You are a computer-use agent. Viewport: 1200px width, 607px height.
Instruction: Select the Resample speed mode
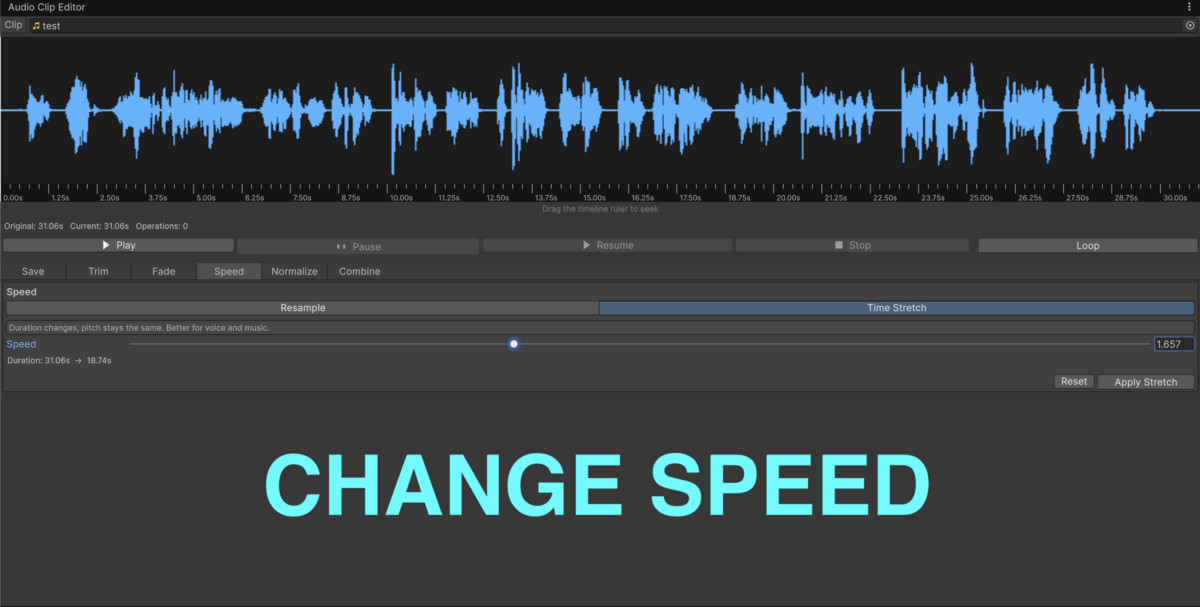(x=302, y=308)
